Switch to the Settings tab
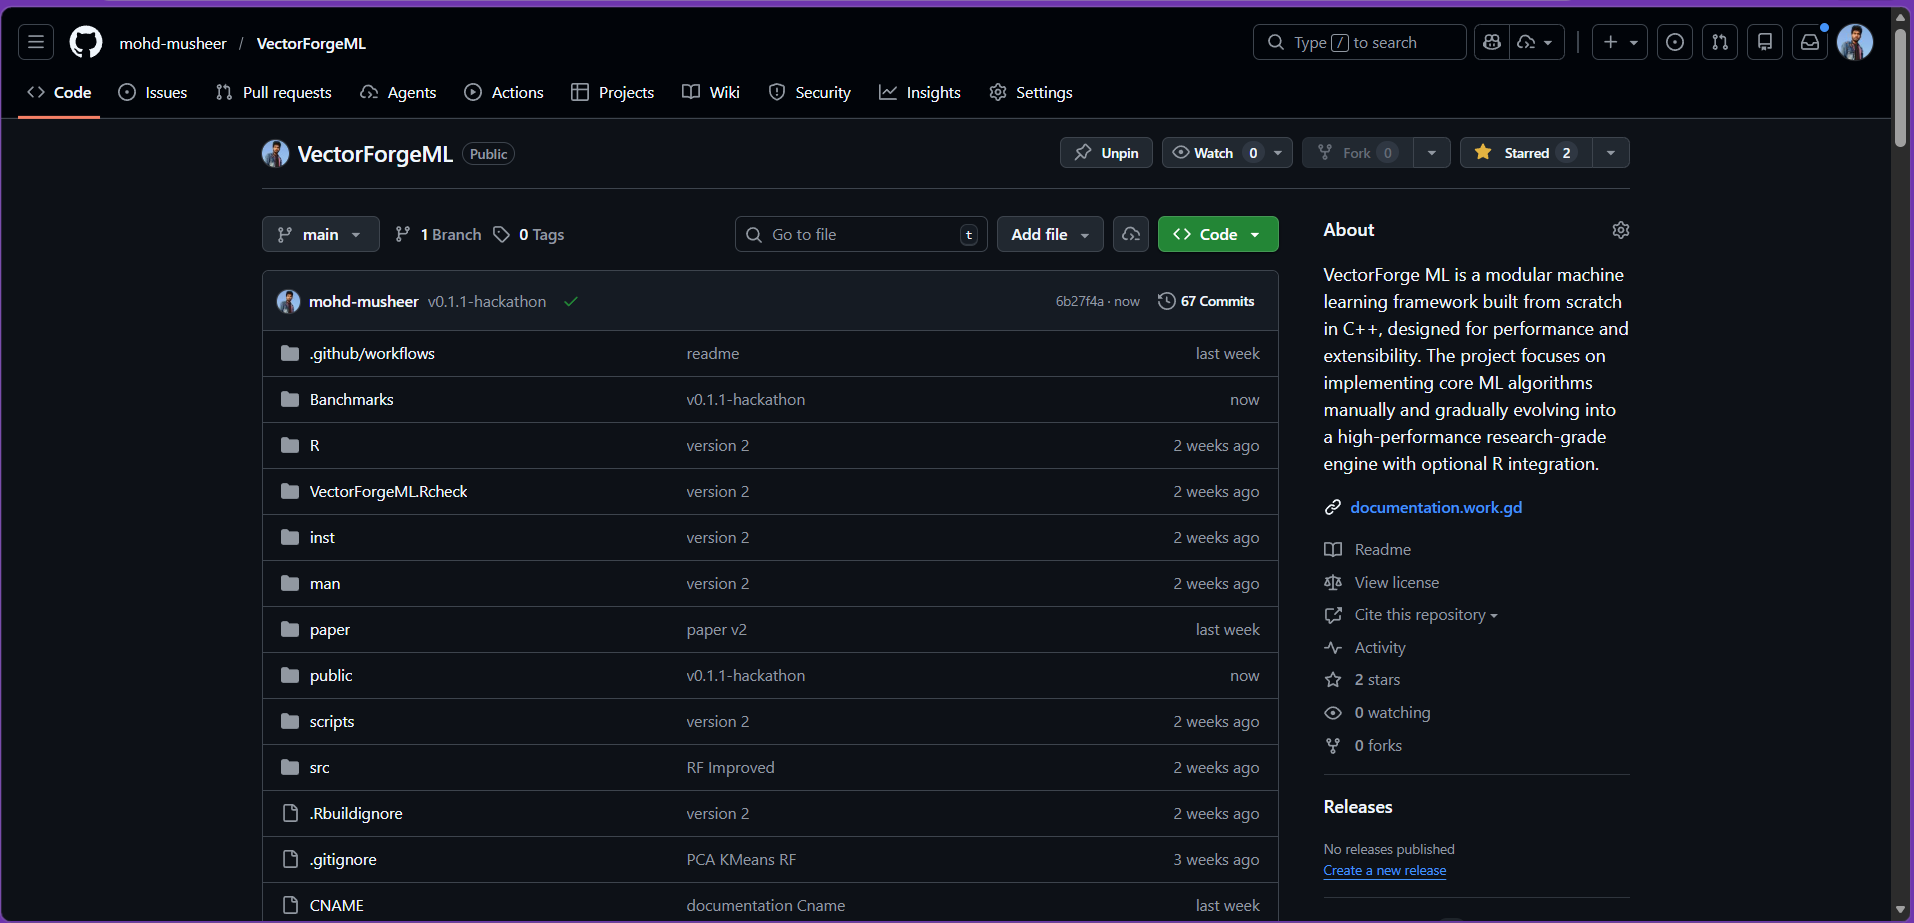 (1031, 92)
